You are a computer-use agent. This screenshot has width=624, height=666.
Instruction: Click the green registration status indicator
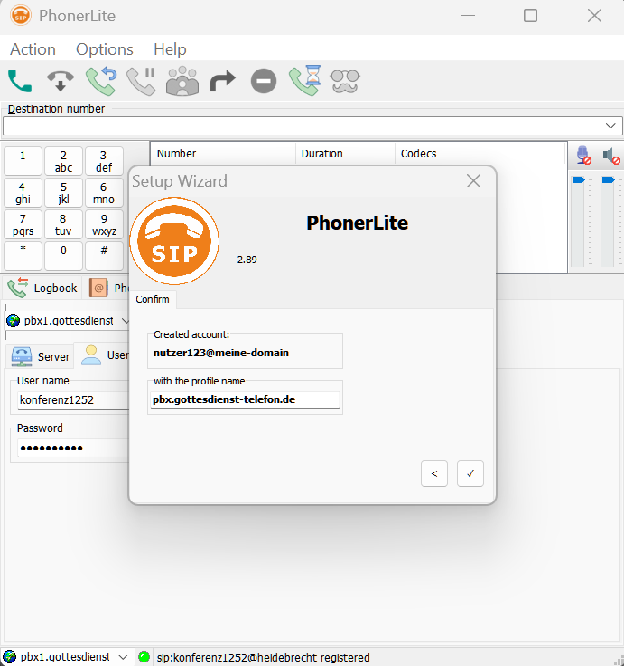click(144, 657)
